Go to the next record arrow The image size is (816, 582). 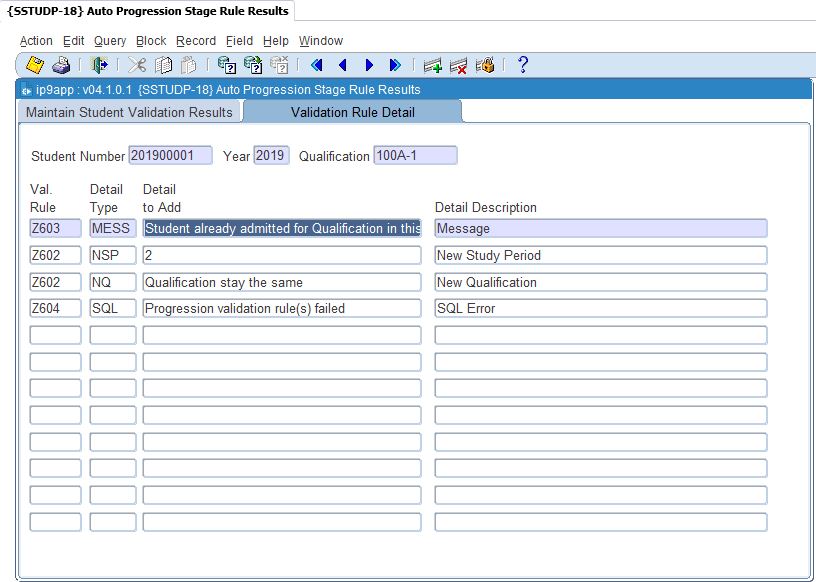tap(369, 65)
